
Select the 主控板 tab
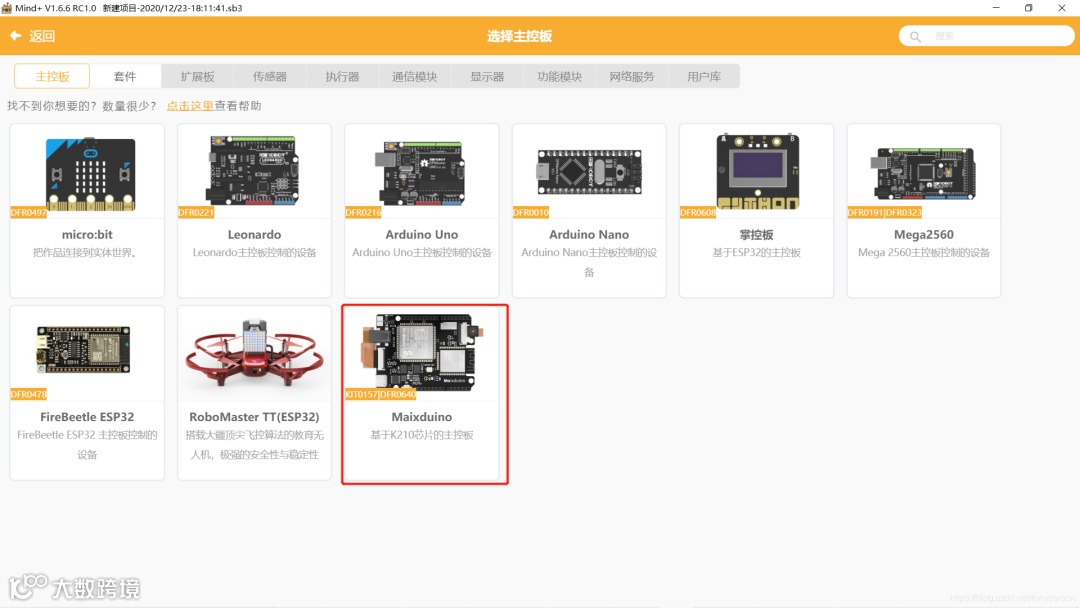(x=52, y=76)
